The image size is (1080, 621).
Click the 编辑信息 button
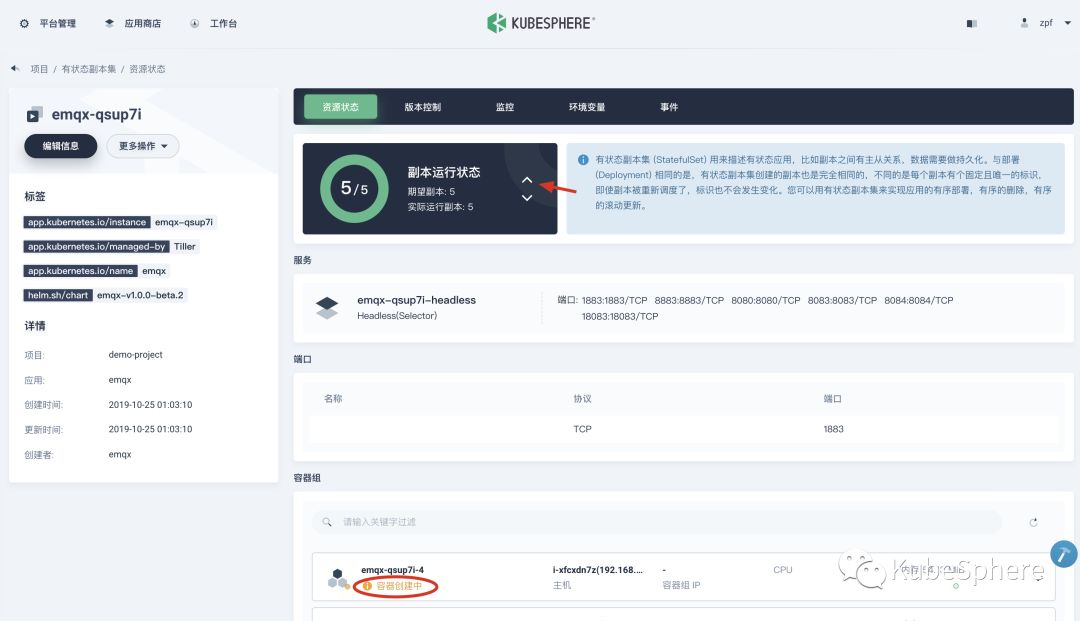coord(61,146)
